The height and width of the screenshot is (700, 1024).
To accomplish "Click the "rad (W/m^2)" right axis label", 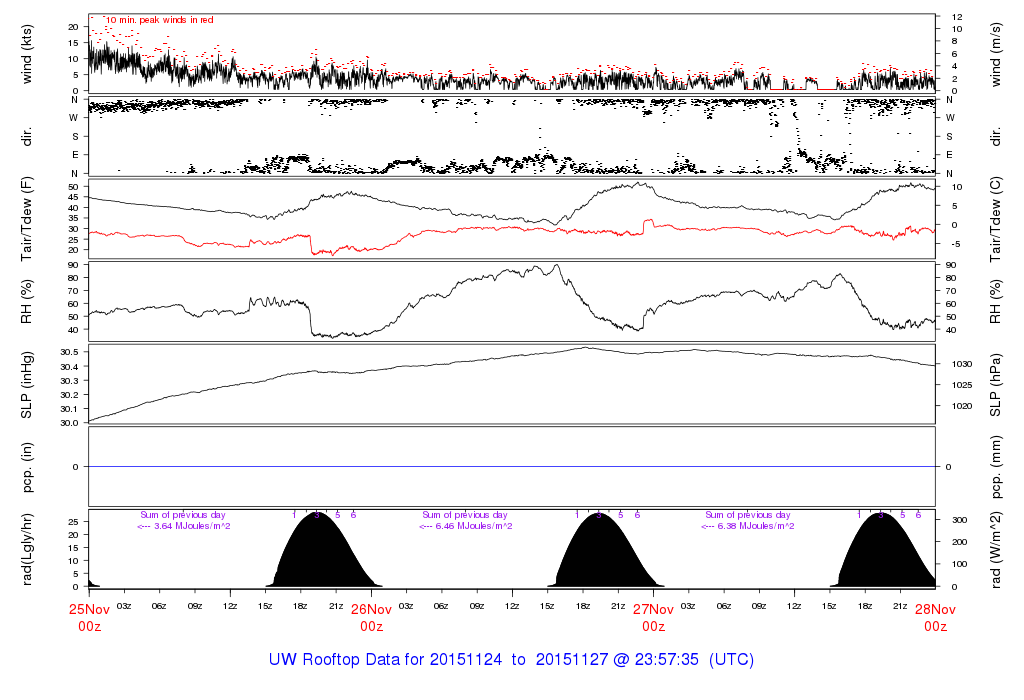I will (996, 548).
